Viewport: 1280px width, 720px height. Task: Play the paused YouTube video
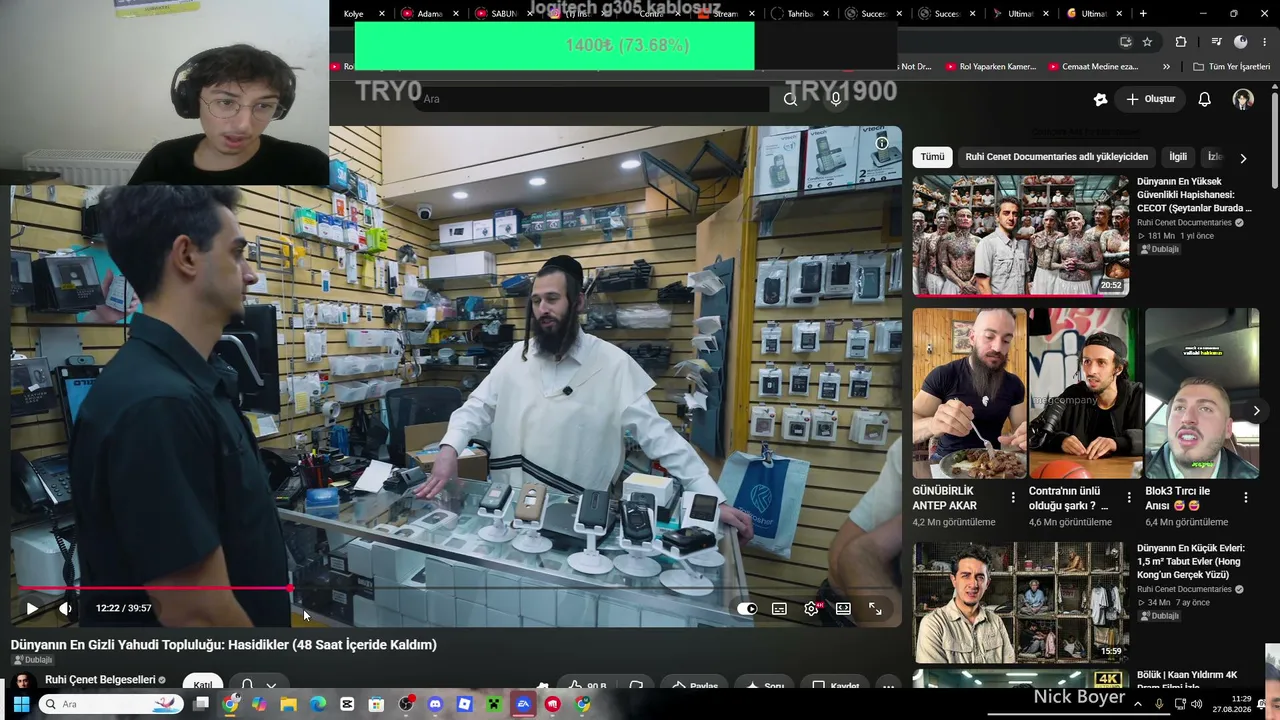point(32,608)
